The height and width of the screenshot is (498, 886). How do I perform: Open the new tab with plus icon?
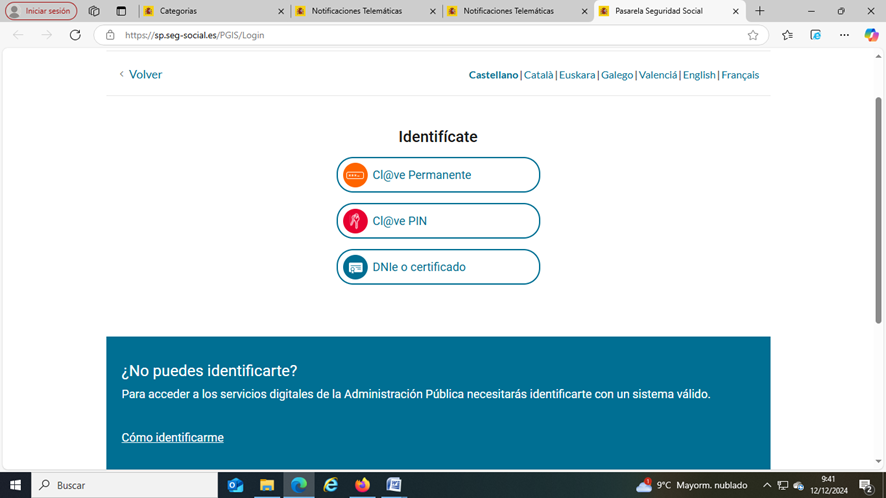pos(760,11)
